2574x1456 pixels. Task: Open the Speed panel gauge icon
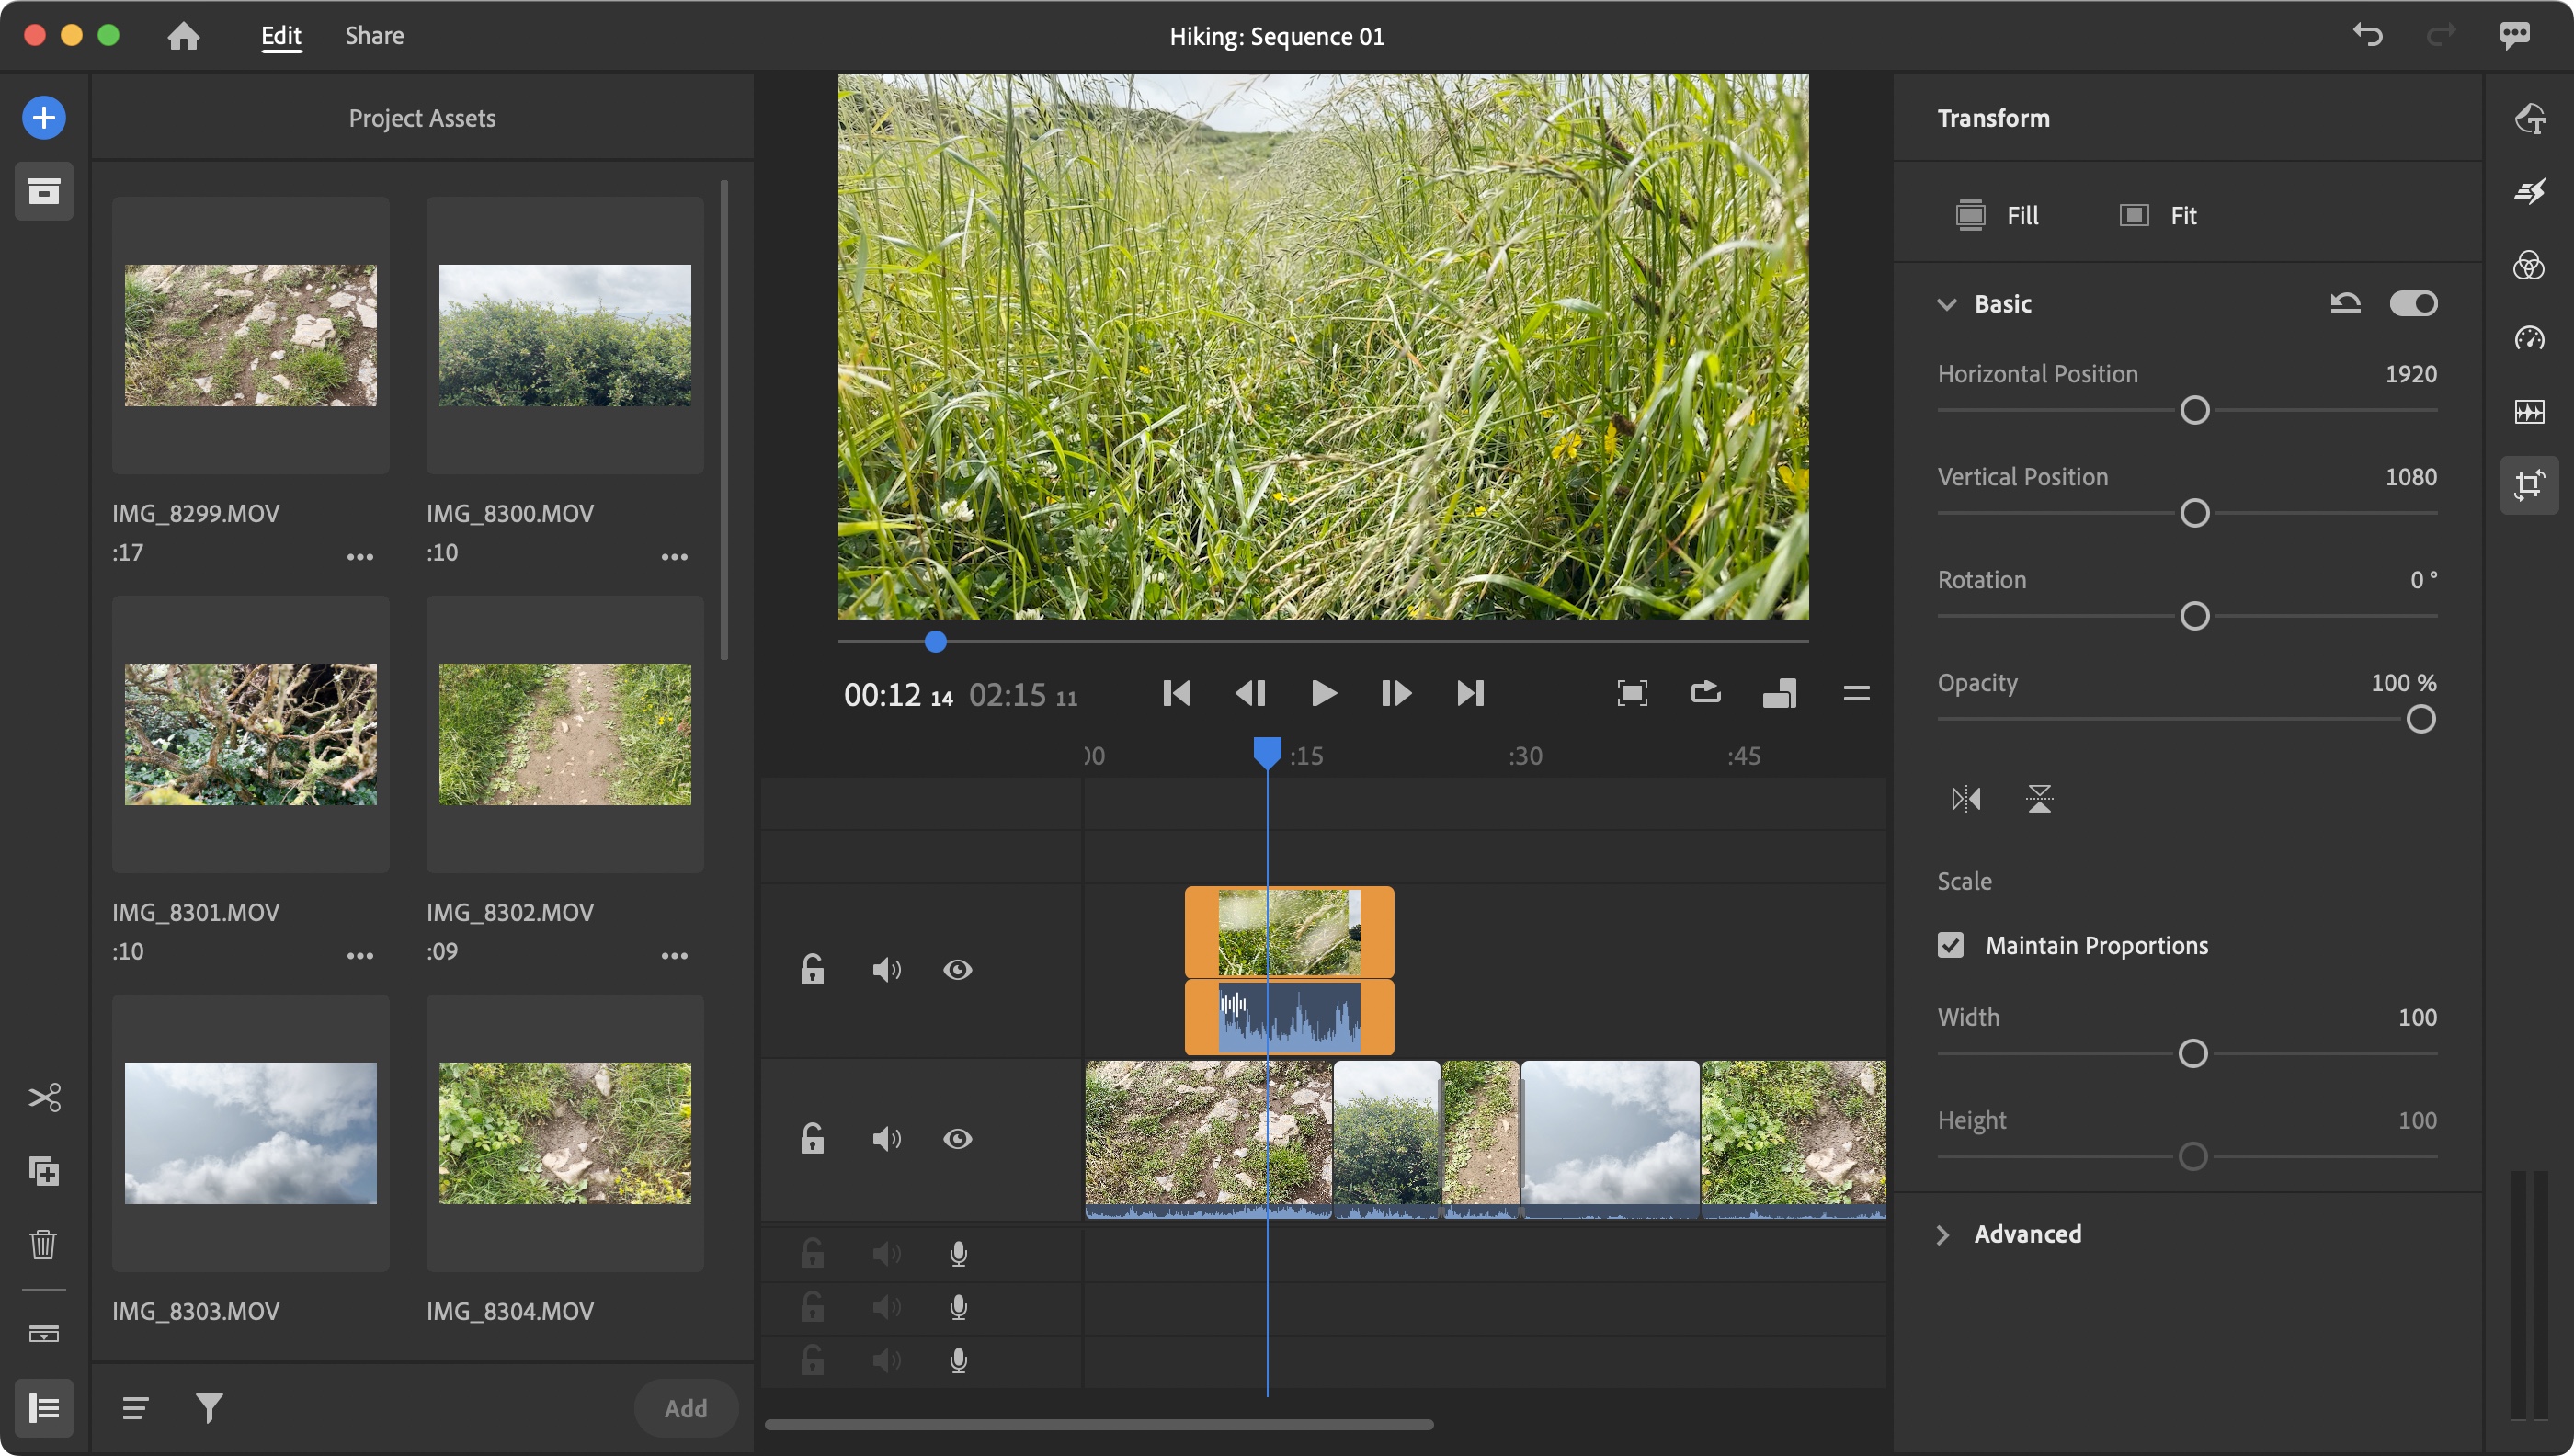click(2529, 338)
